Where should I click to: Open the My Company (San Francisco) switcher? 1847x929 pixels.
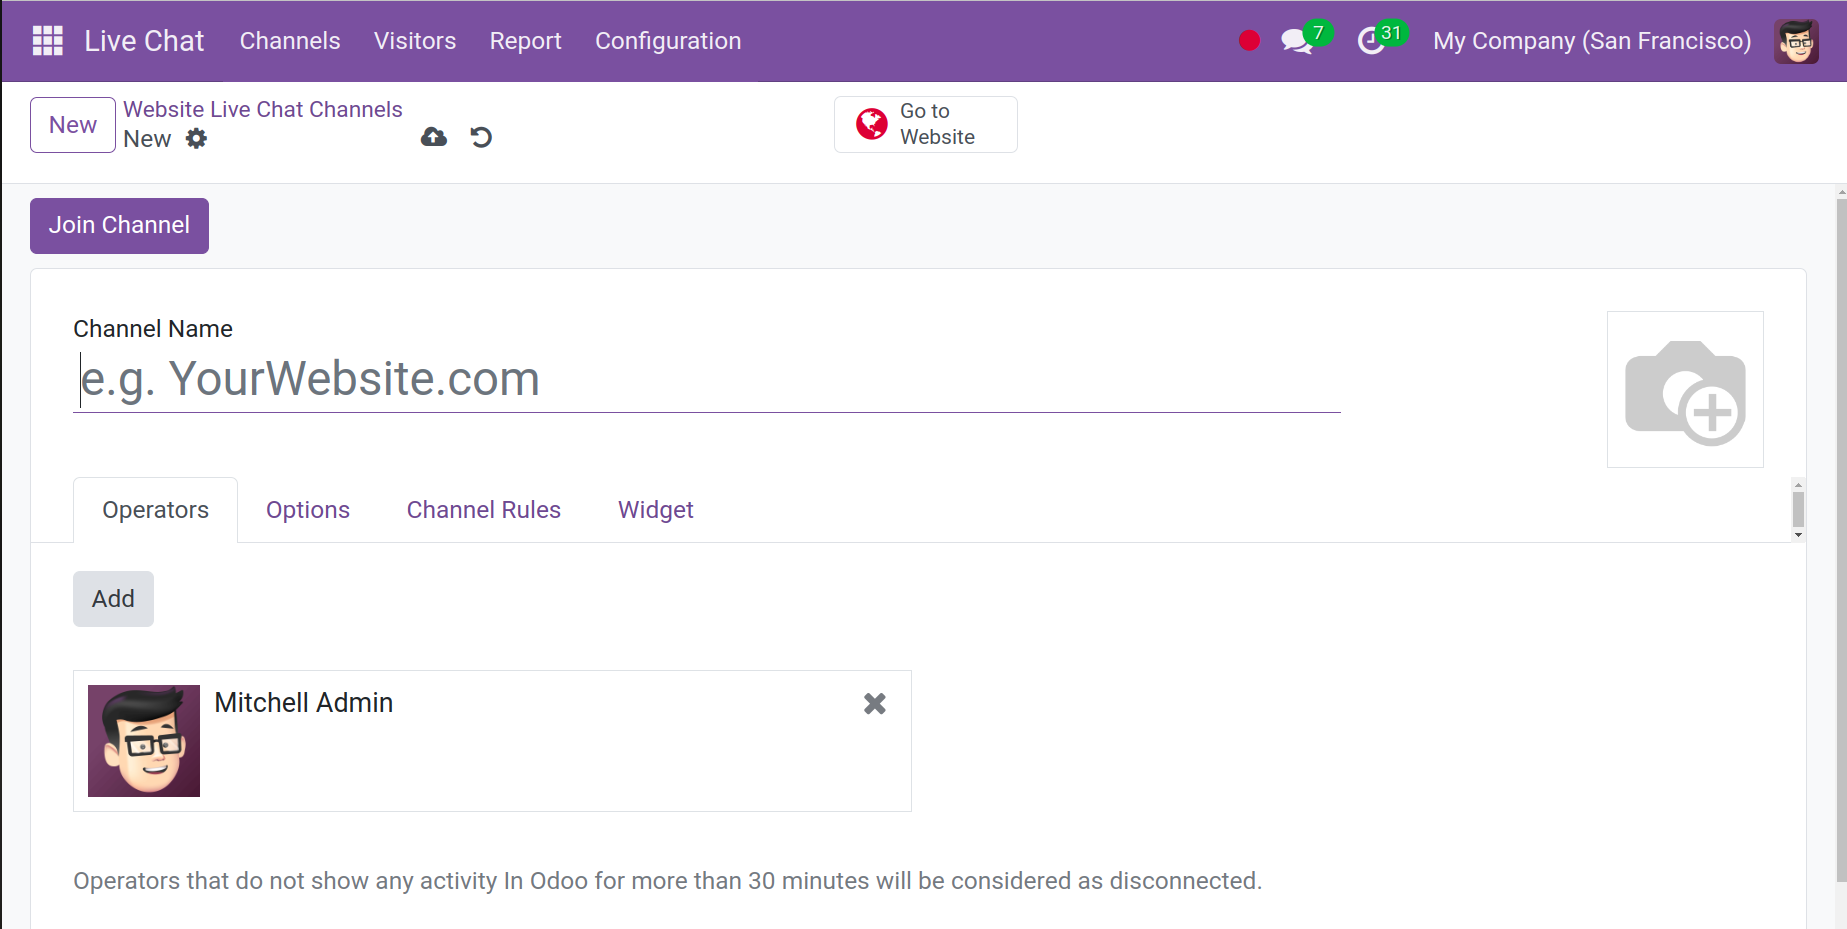click(x=1592, y=41)
